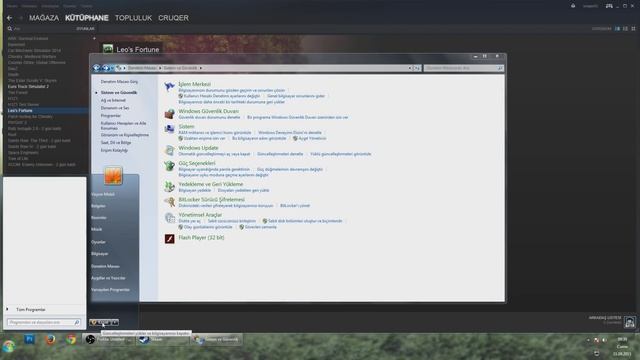Select Euro Truck Simulator 2 in library
This screenshot has width=640, height=360.
[x=28, y=87]
